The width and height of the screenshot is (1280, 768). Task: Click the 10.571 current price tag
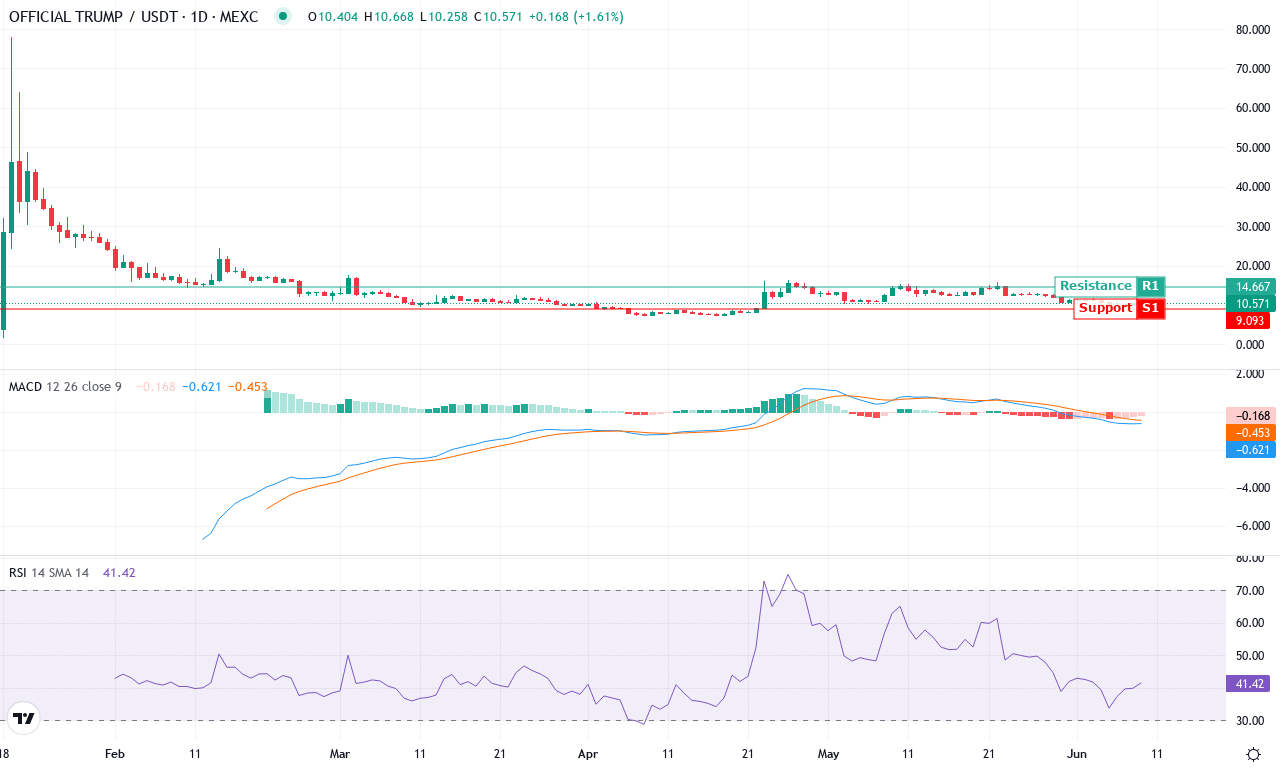[x=1252, y=304]
